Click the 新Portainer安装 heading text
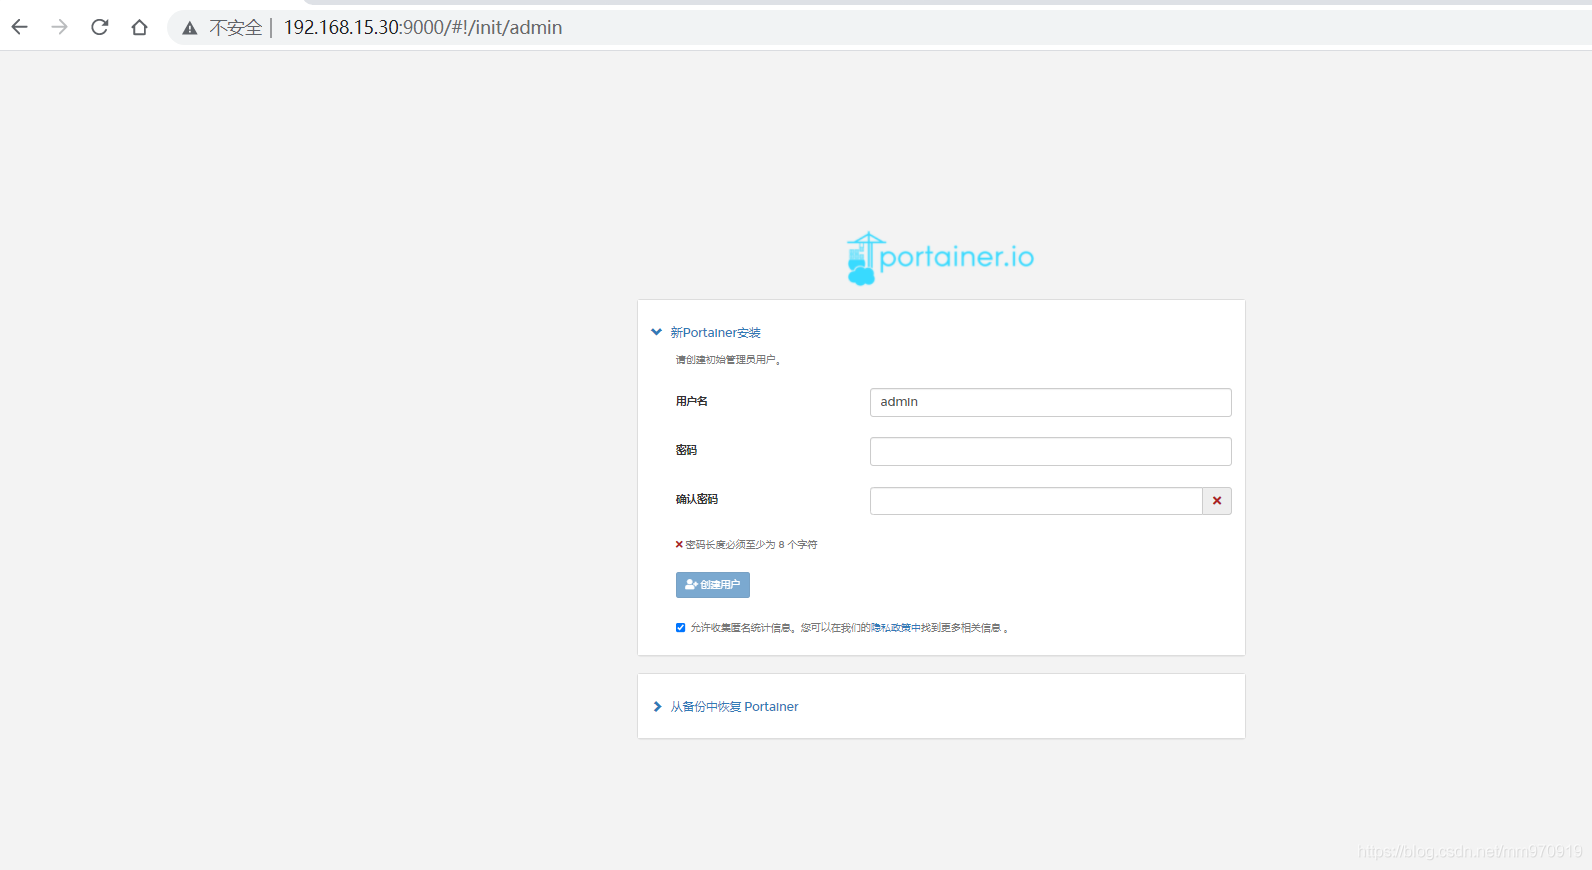1592x870 pixels. pyautogui.click(x=715, y=333)
